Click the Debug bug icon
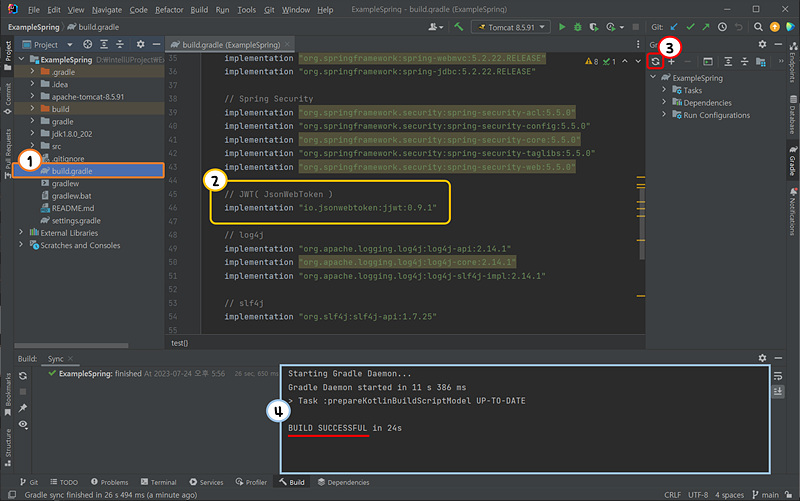This screenshot has width=800, height=501. point(578,27)
